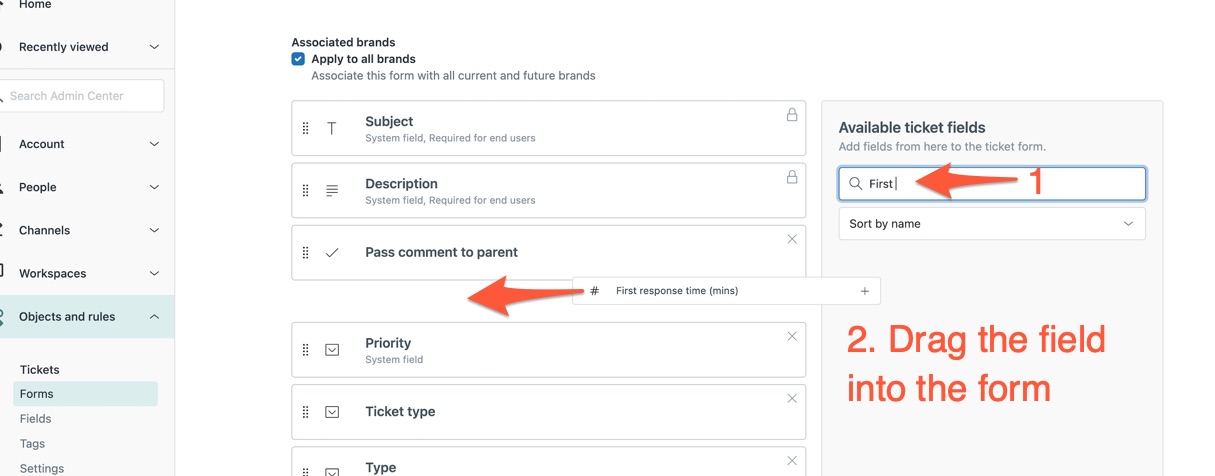Go to the Tags page
The height and width of the screenshot is (476, 1215).
(x=33, y=444)
